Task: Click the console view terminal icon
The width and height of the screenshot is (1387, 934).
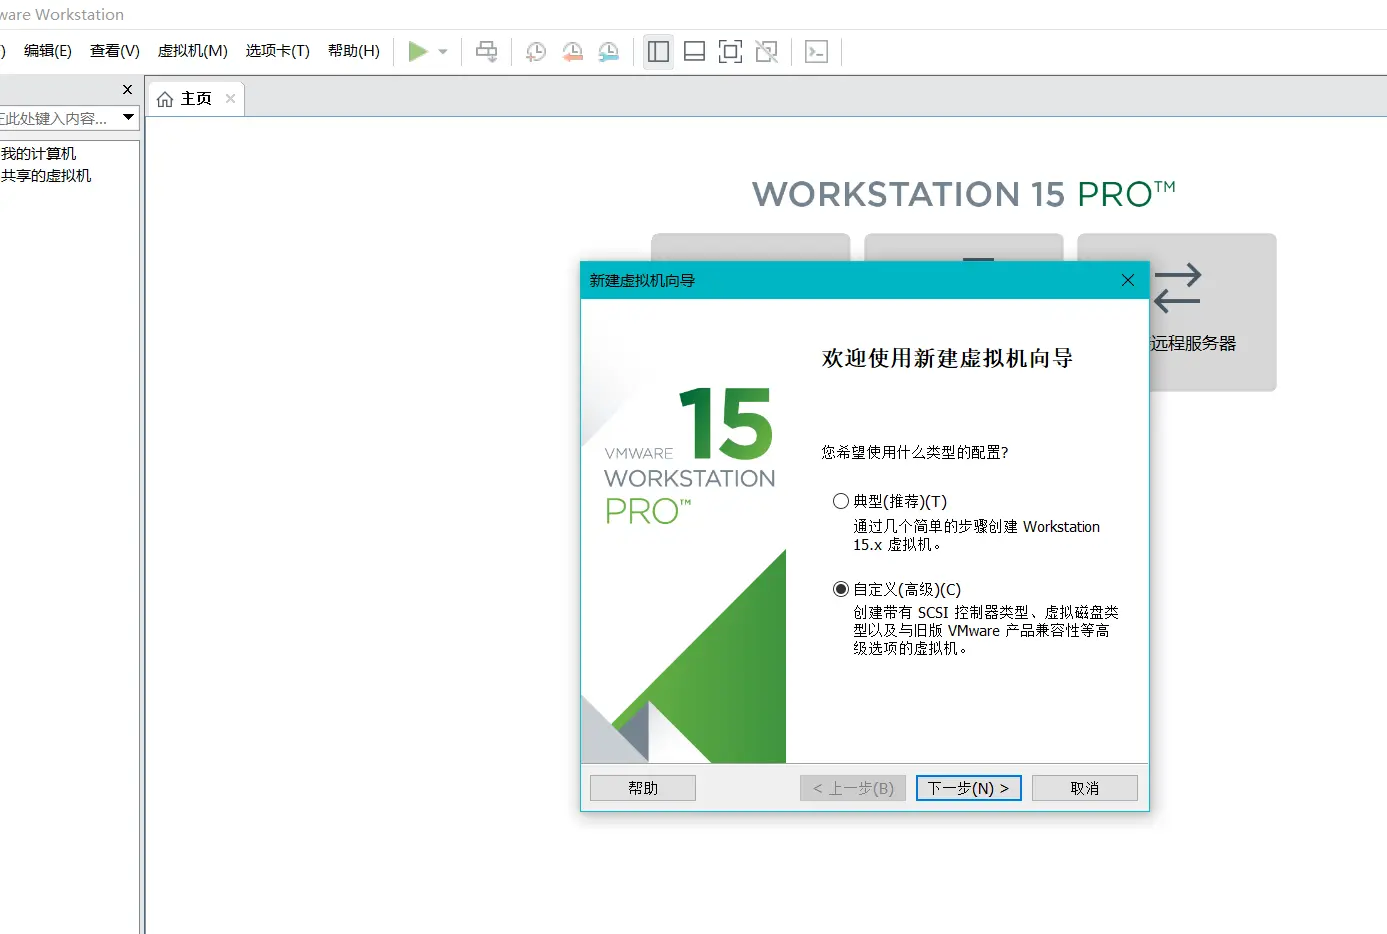Action: [x=817, y=51]
